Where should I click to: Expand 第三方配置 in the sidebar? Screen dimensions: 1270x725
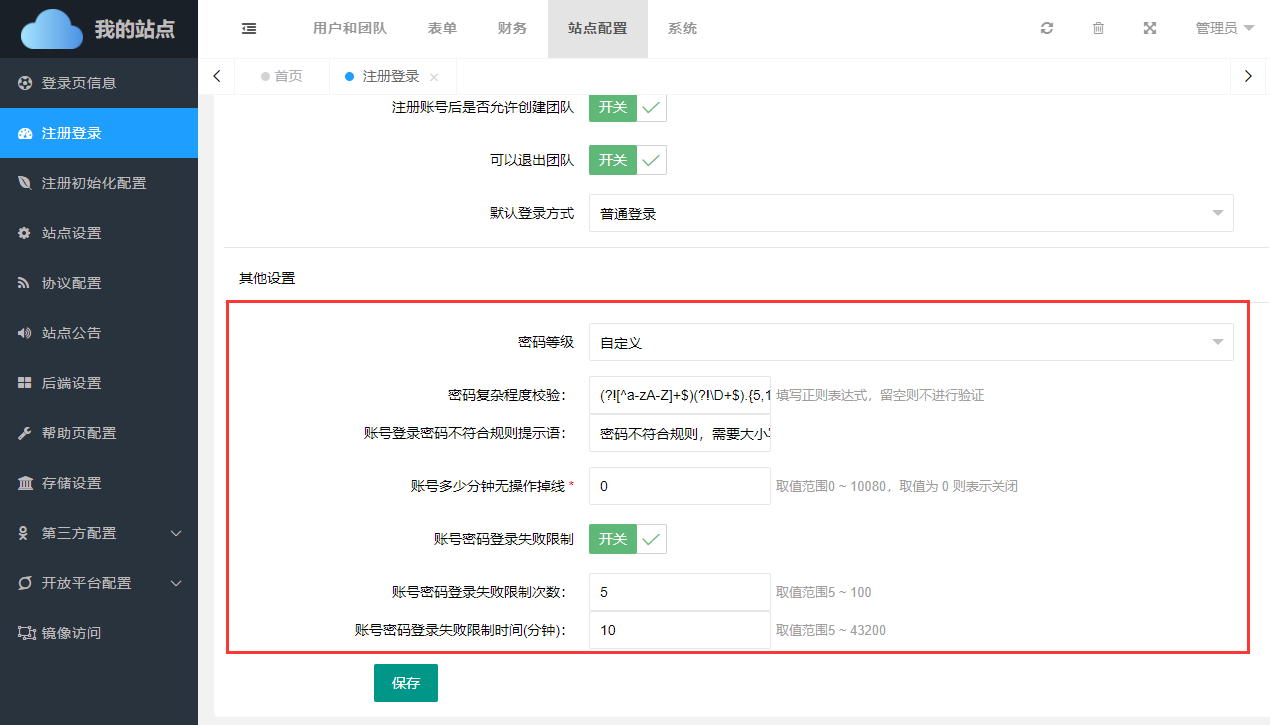tap(98, 533)
